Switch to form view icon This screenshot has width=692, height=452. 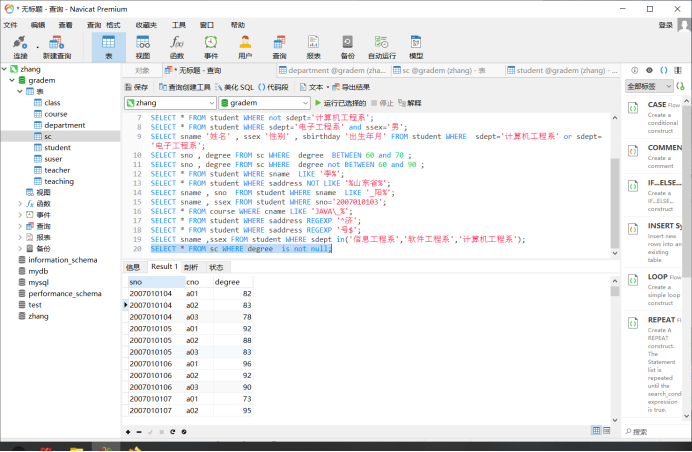coord(607,430)
